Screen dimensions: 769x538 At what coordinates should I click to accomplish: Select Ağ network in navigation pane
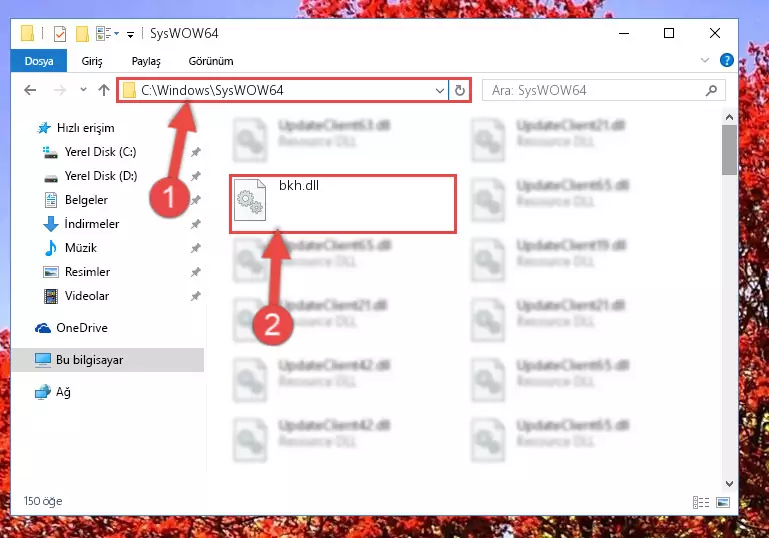tap(63, 392)
